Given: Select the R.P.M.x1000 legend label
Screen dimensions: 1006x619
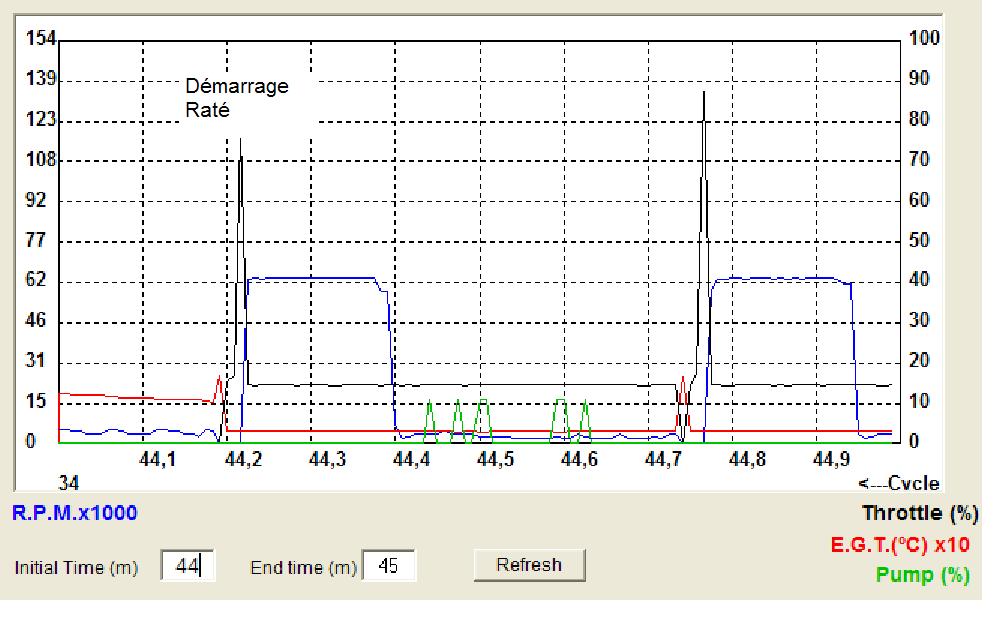Looking at the screenshot, I should tap(74, 514).
